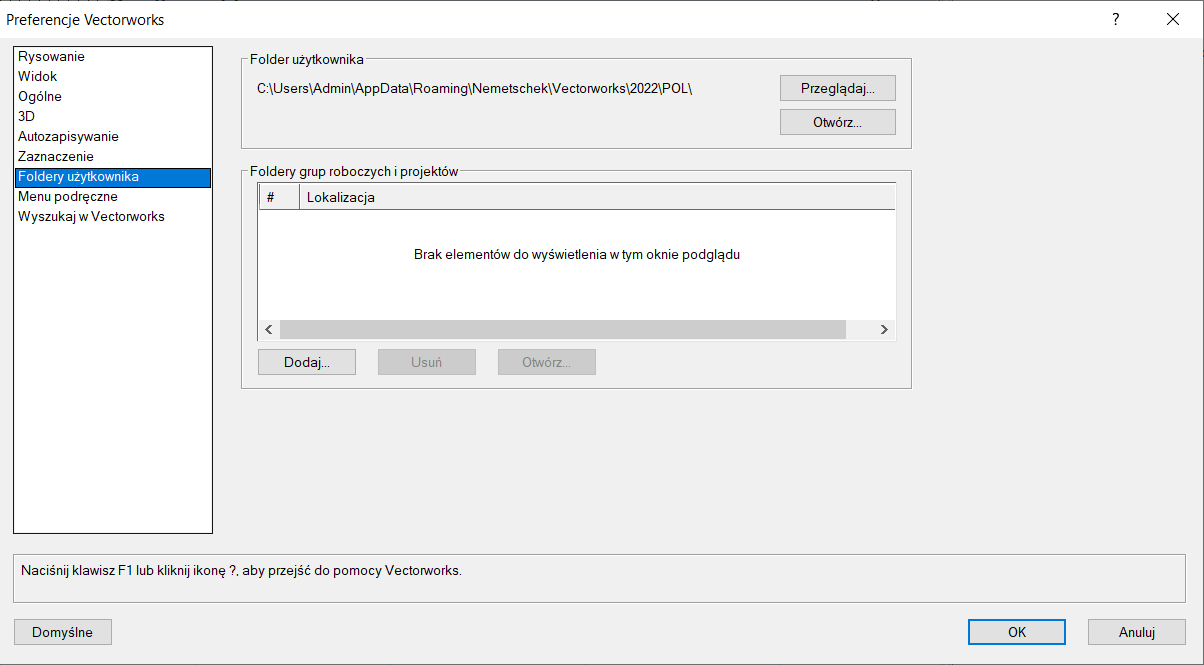Choose Ogólne in the category list
Image resolution: width=1204 pixels, height=665 pixels.
pyautogui.click(x=113, y=97)
